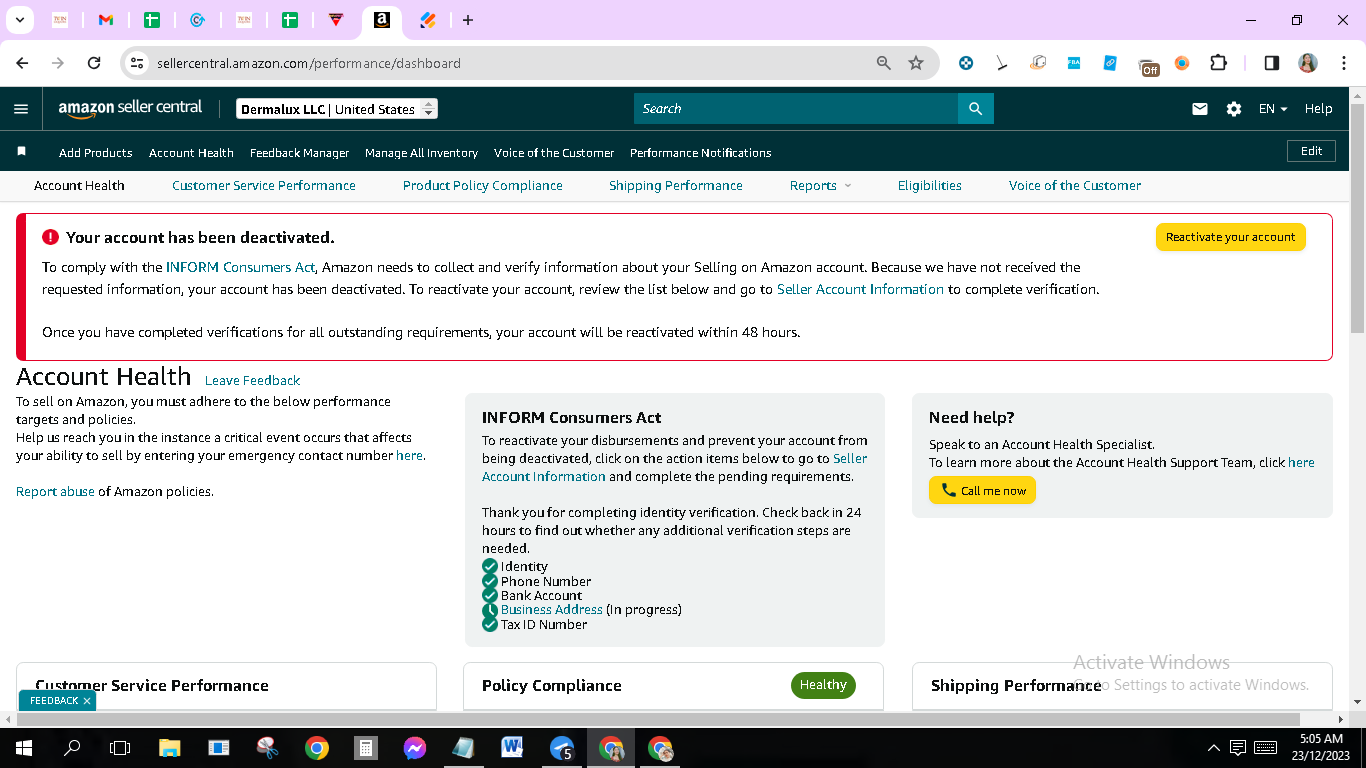Click the Seller Central search field
The width and height of the screenshot is (1366, 768).
pyautogui.click(x=796, y=109)
